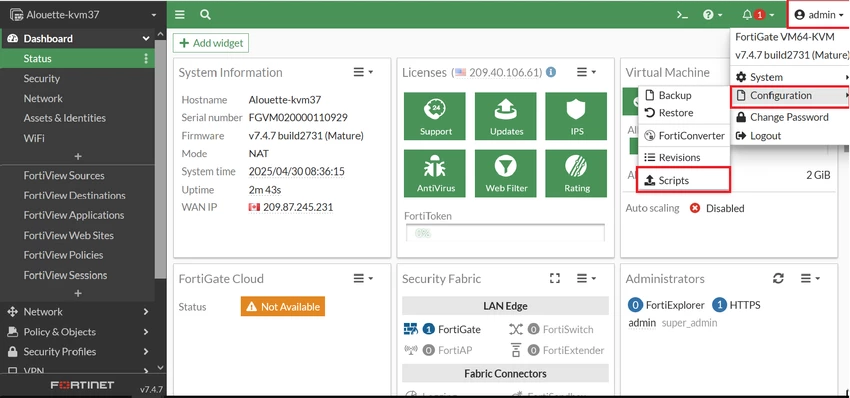Click the Fortinet logo
This screenshot has width=850, height=398.
[x=82, y=385]
